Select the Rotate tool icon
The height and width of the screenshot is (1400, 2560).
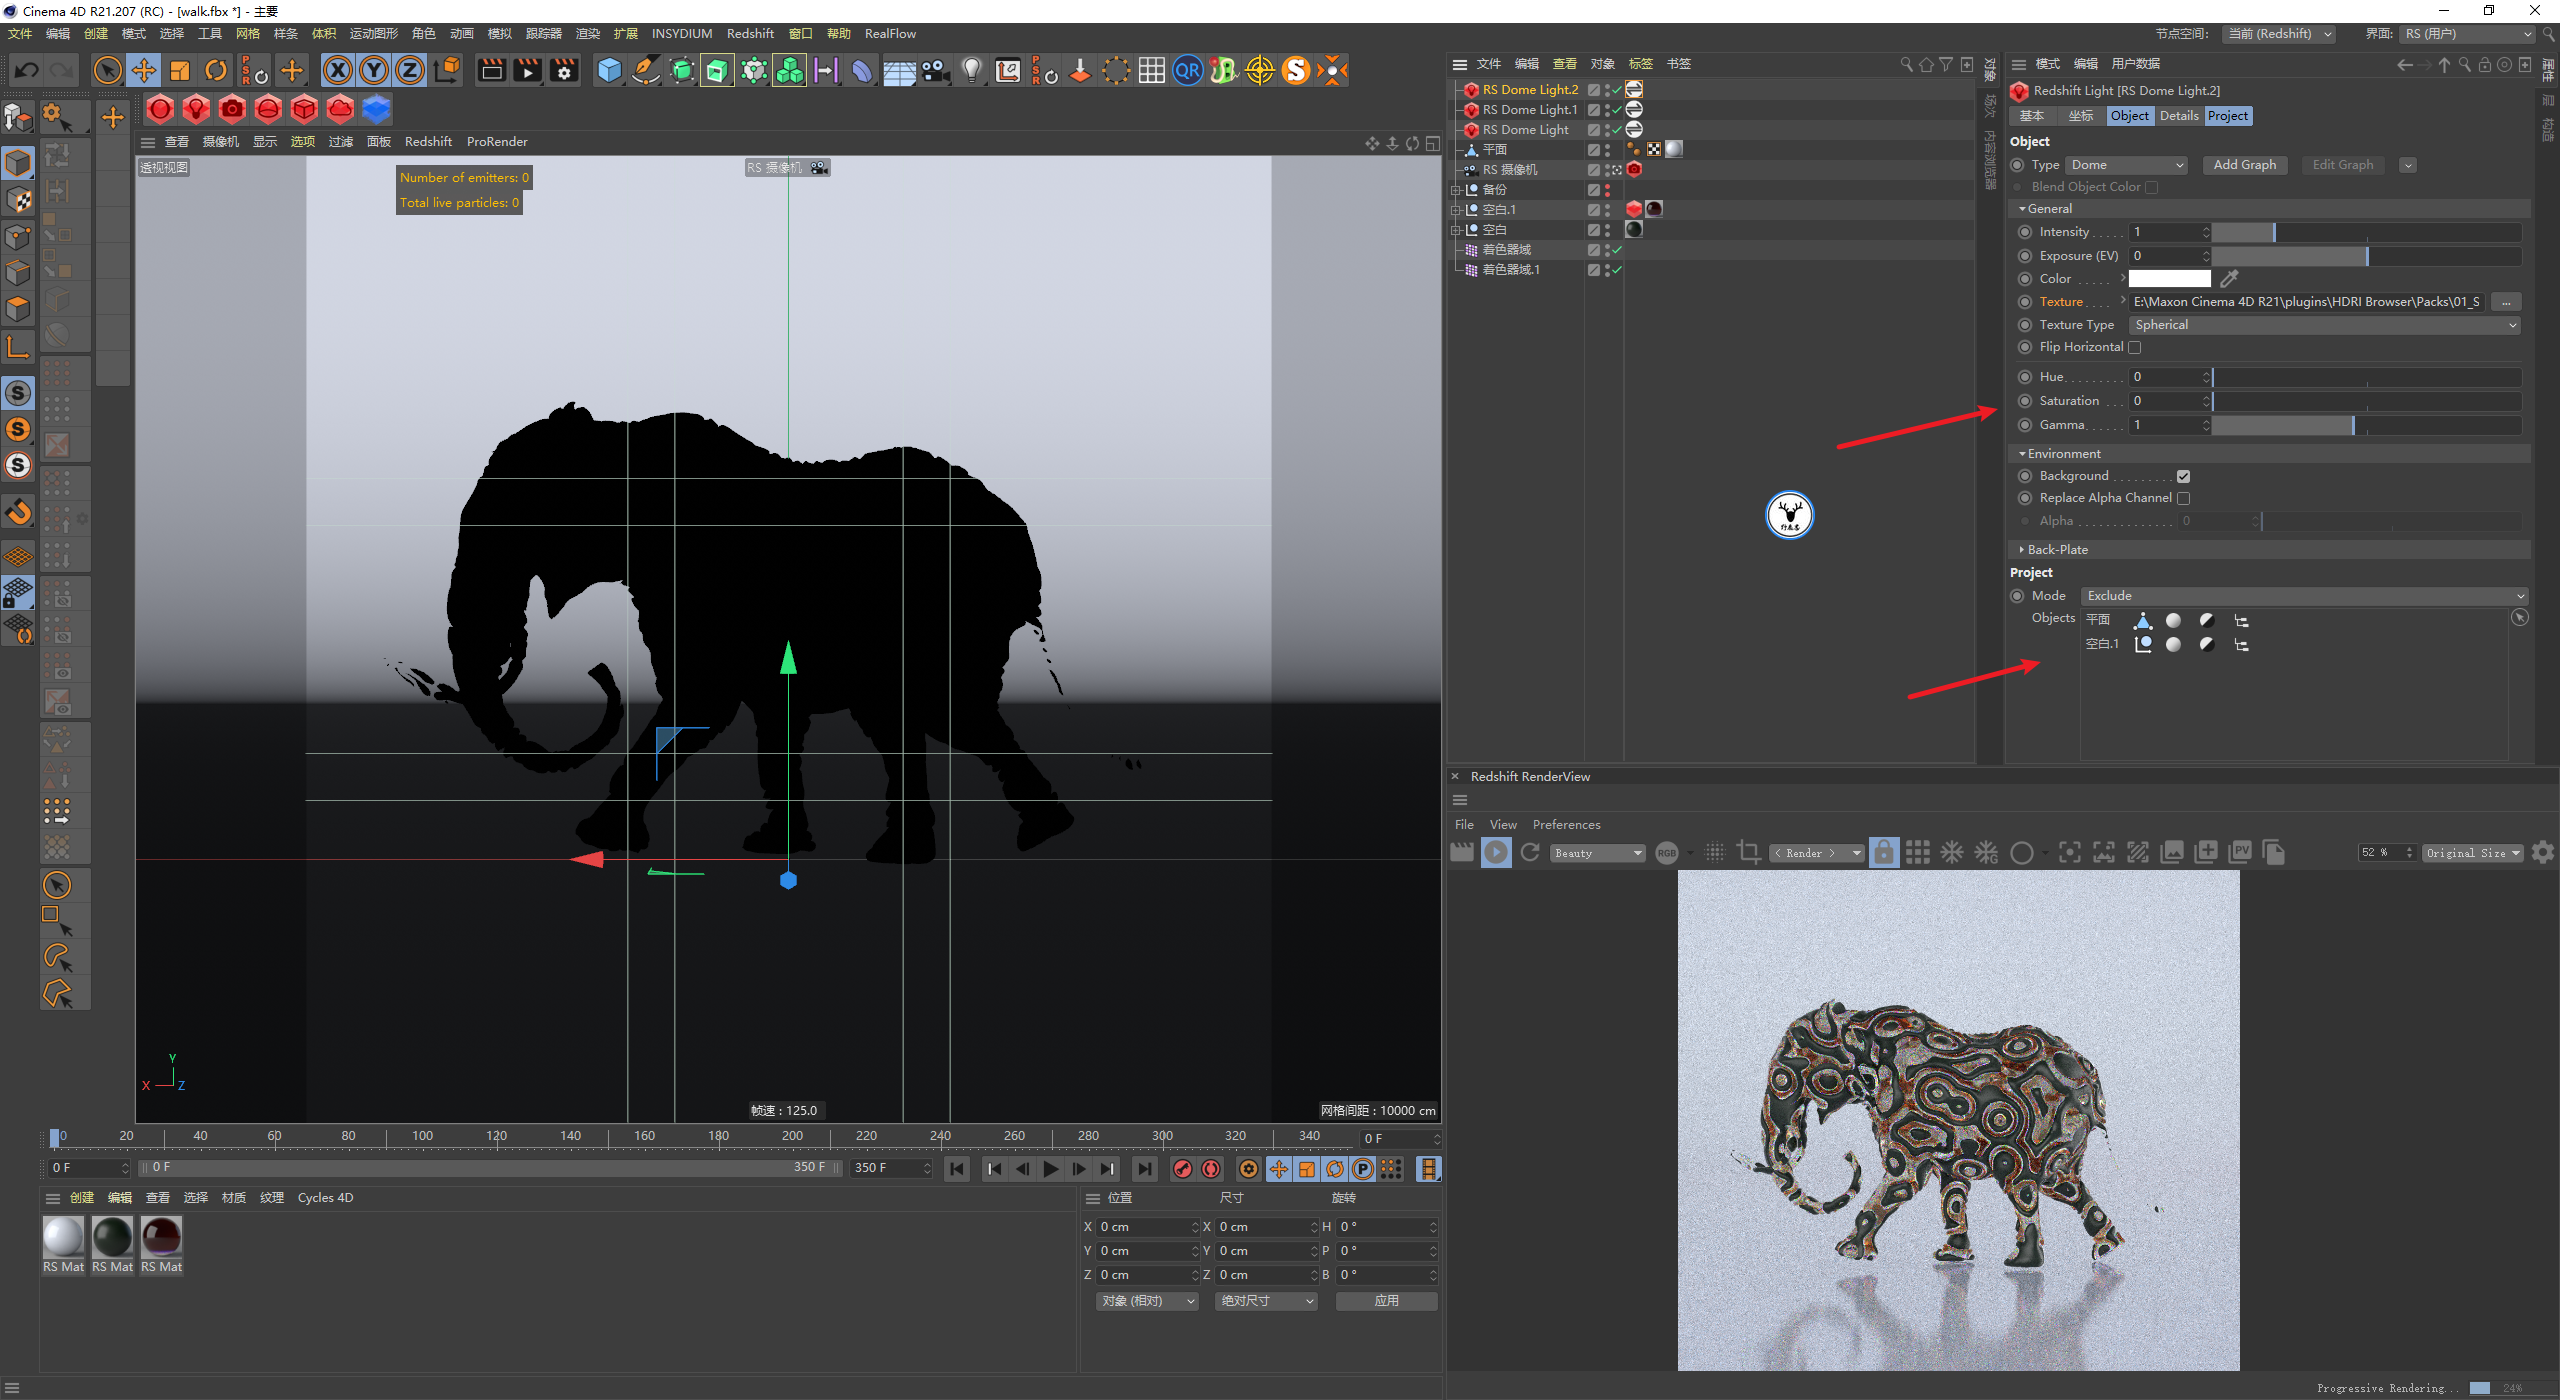[x=216, y=70]
